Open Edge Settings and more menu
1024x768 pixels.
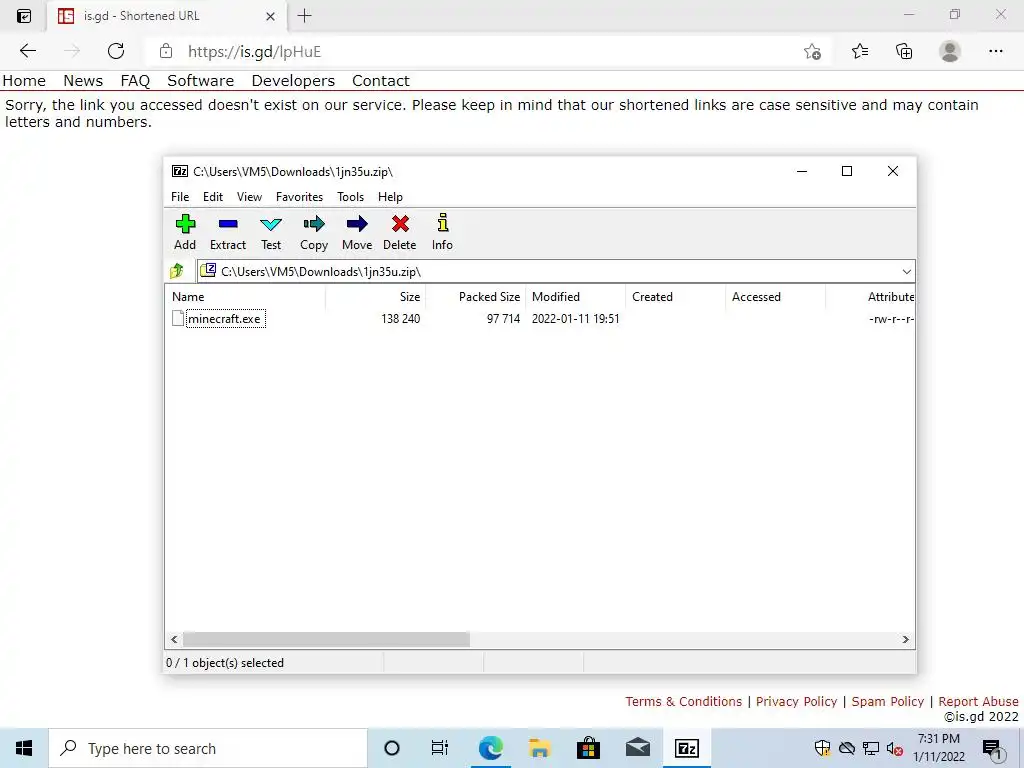tap(995, 51)
